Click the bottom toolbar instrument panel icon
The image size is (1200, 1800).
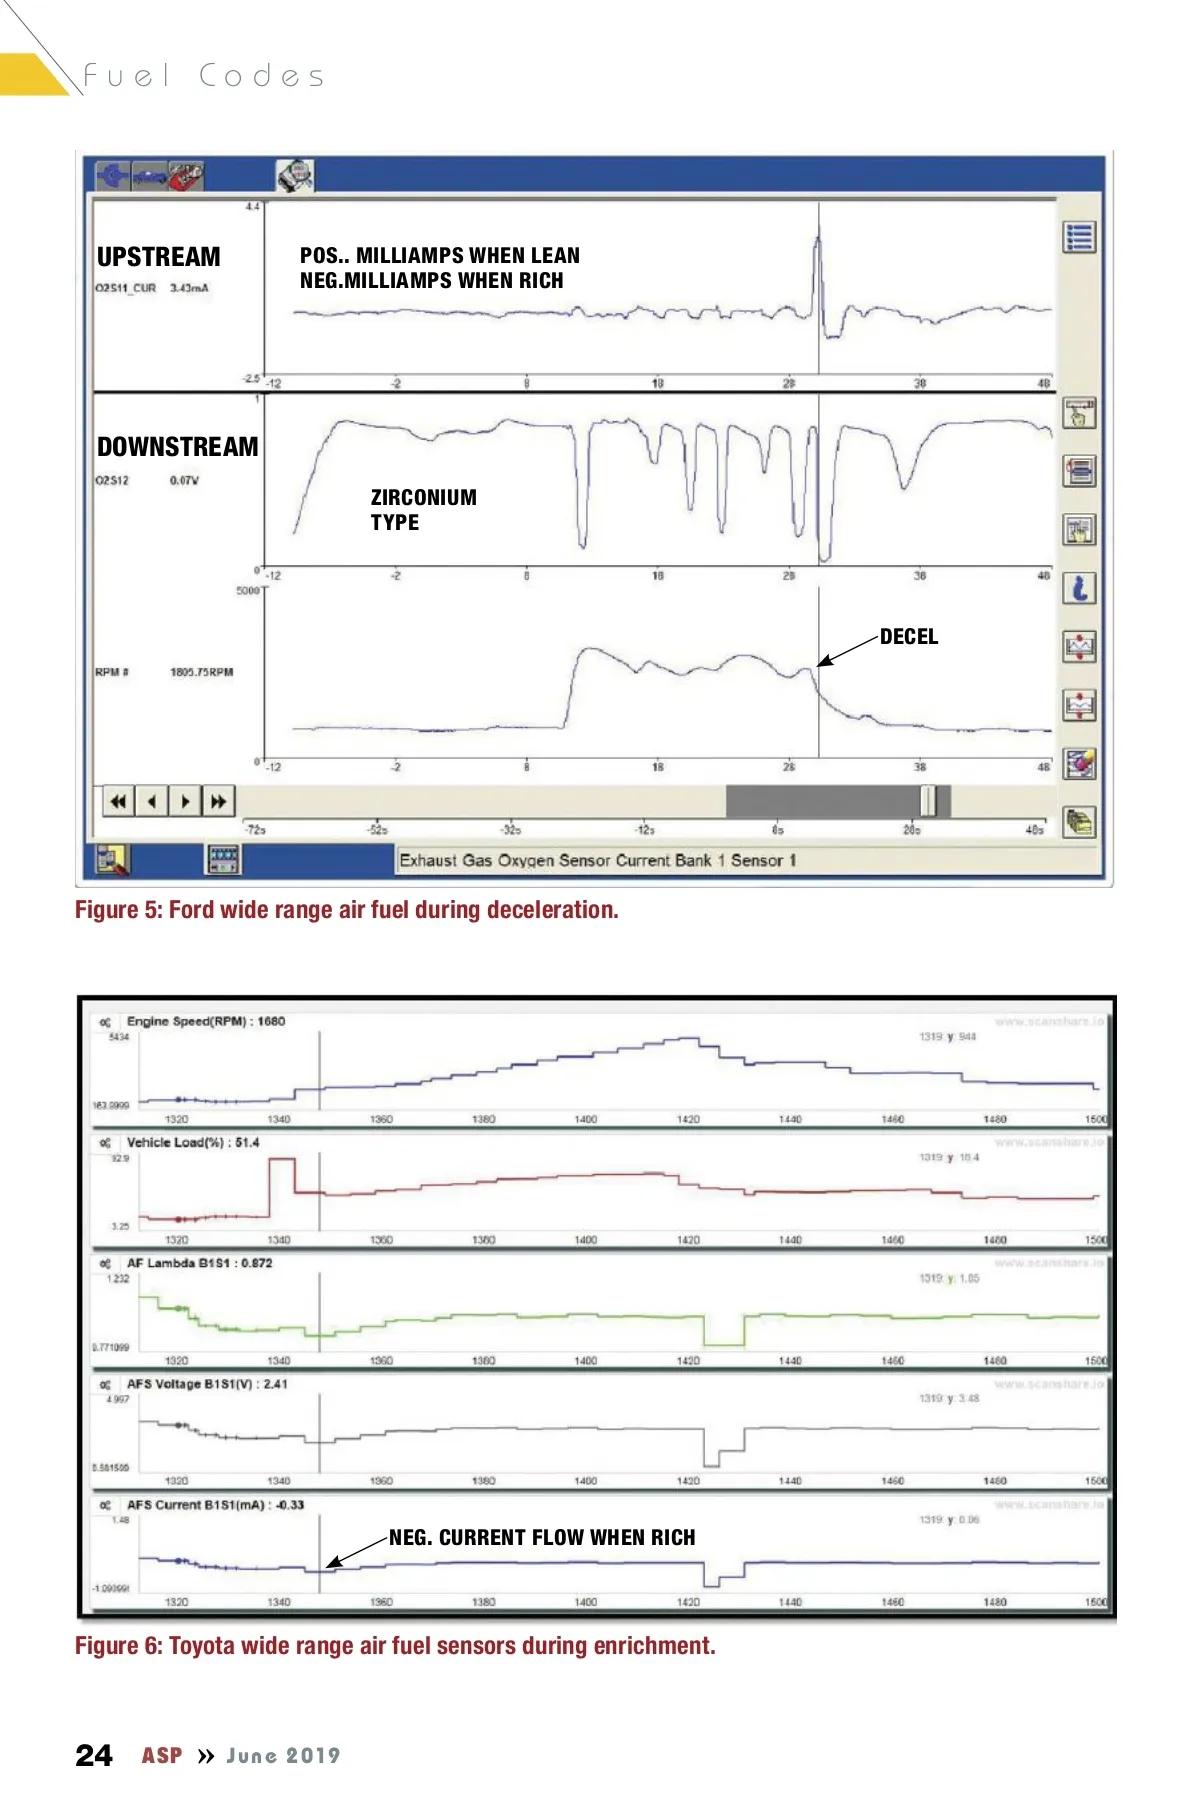[222, 859]
